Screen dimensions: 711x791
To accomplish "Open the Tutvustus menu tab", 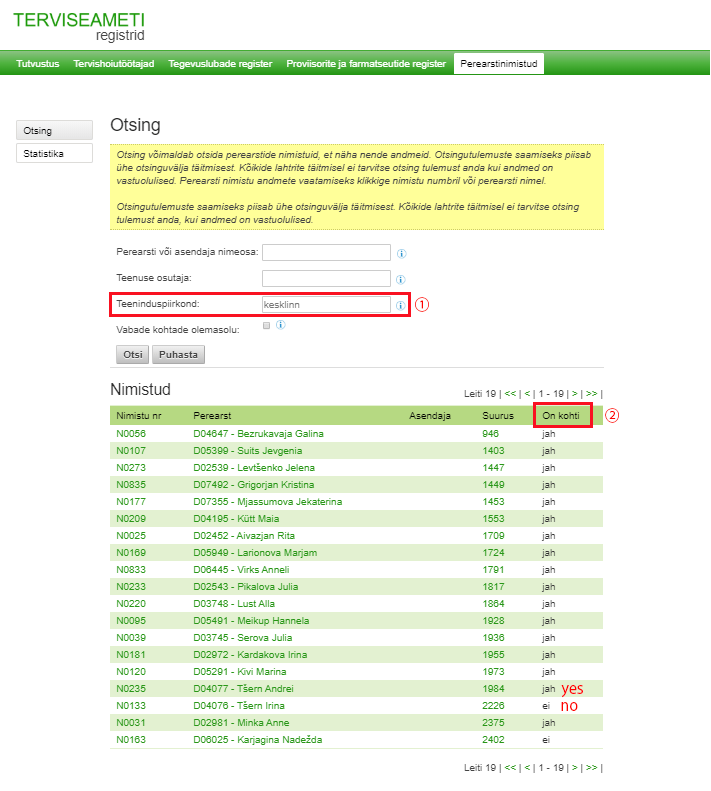I will [x=38, y=64].
